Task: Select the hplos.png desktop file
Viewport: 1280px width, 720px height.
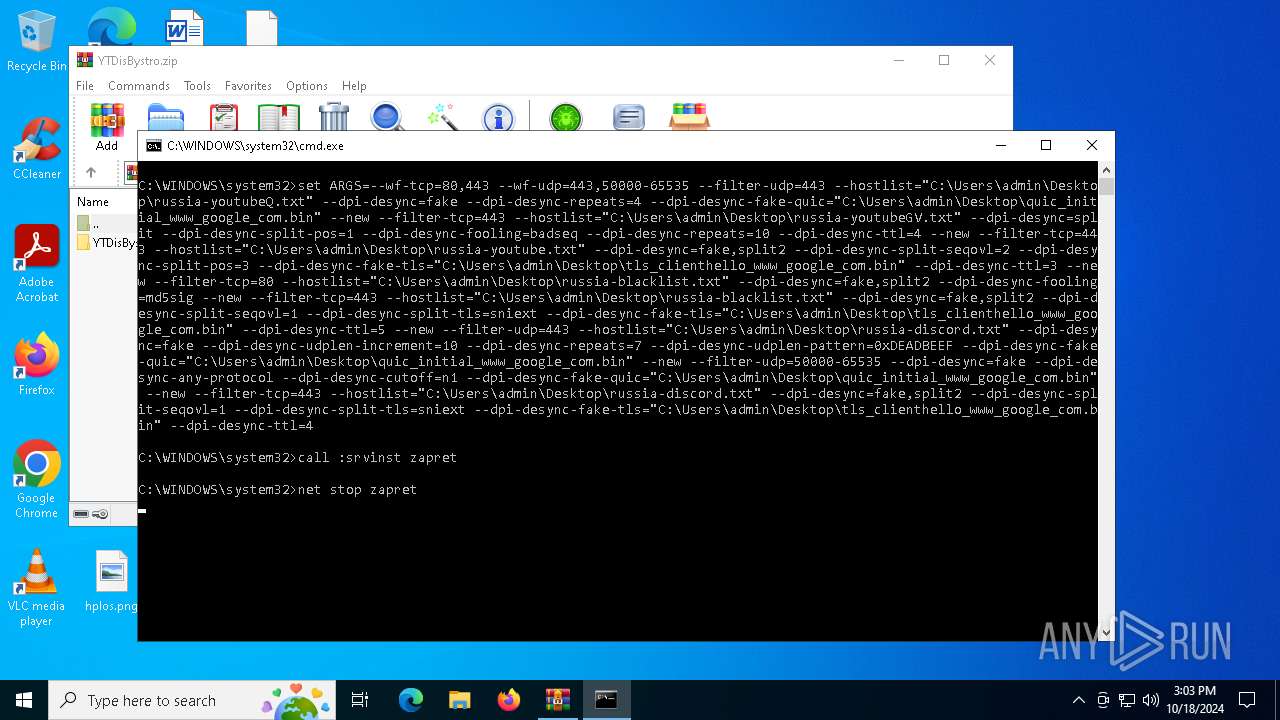Action: coord(112,581)
